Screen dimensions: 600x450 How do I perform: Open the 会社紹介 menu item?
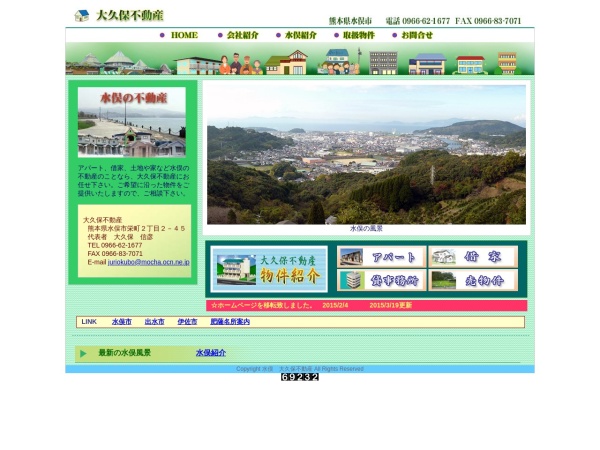point(243,35)
